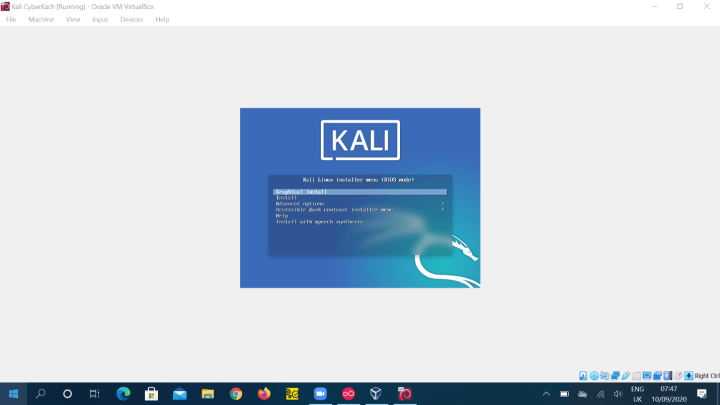Click the audio status indicator icon
This screenshot has height=405, width=720.
coord(605,376)
